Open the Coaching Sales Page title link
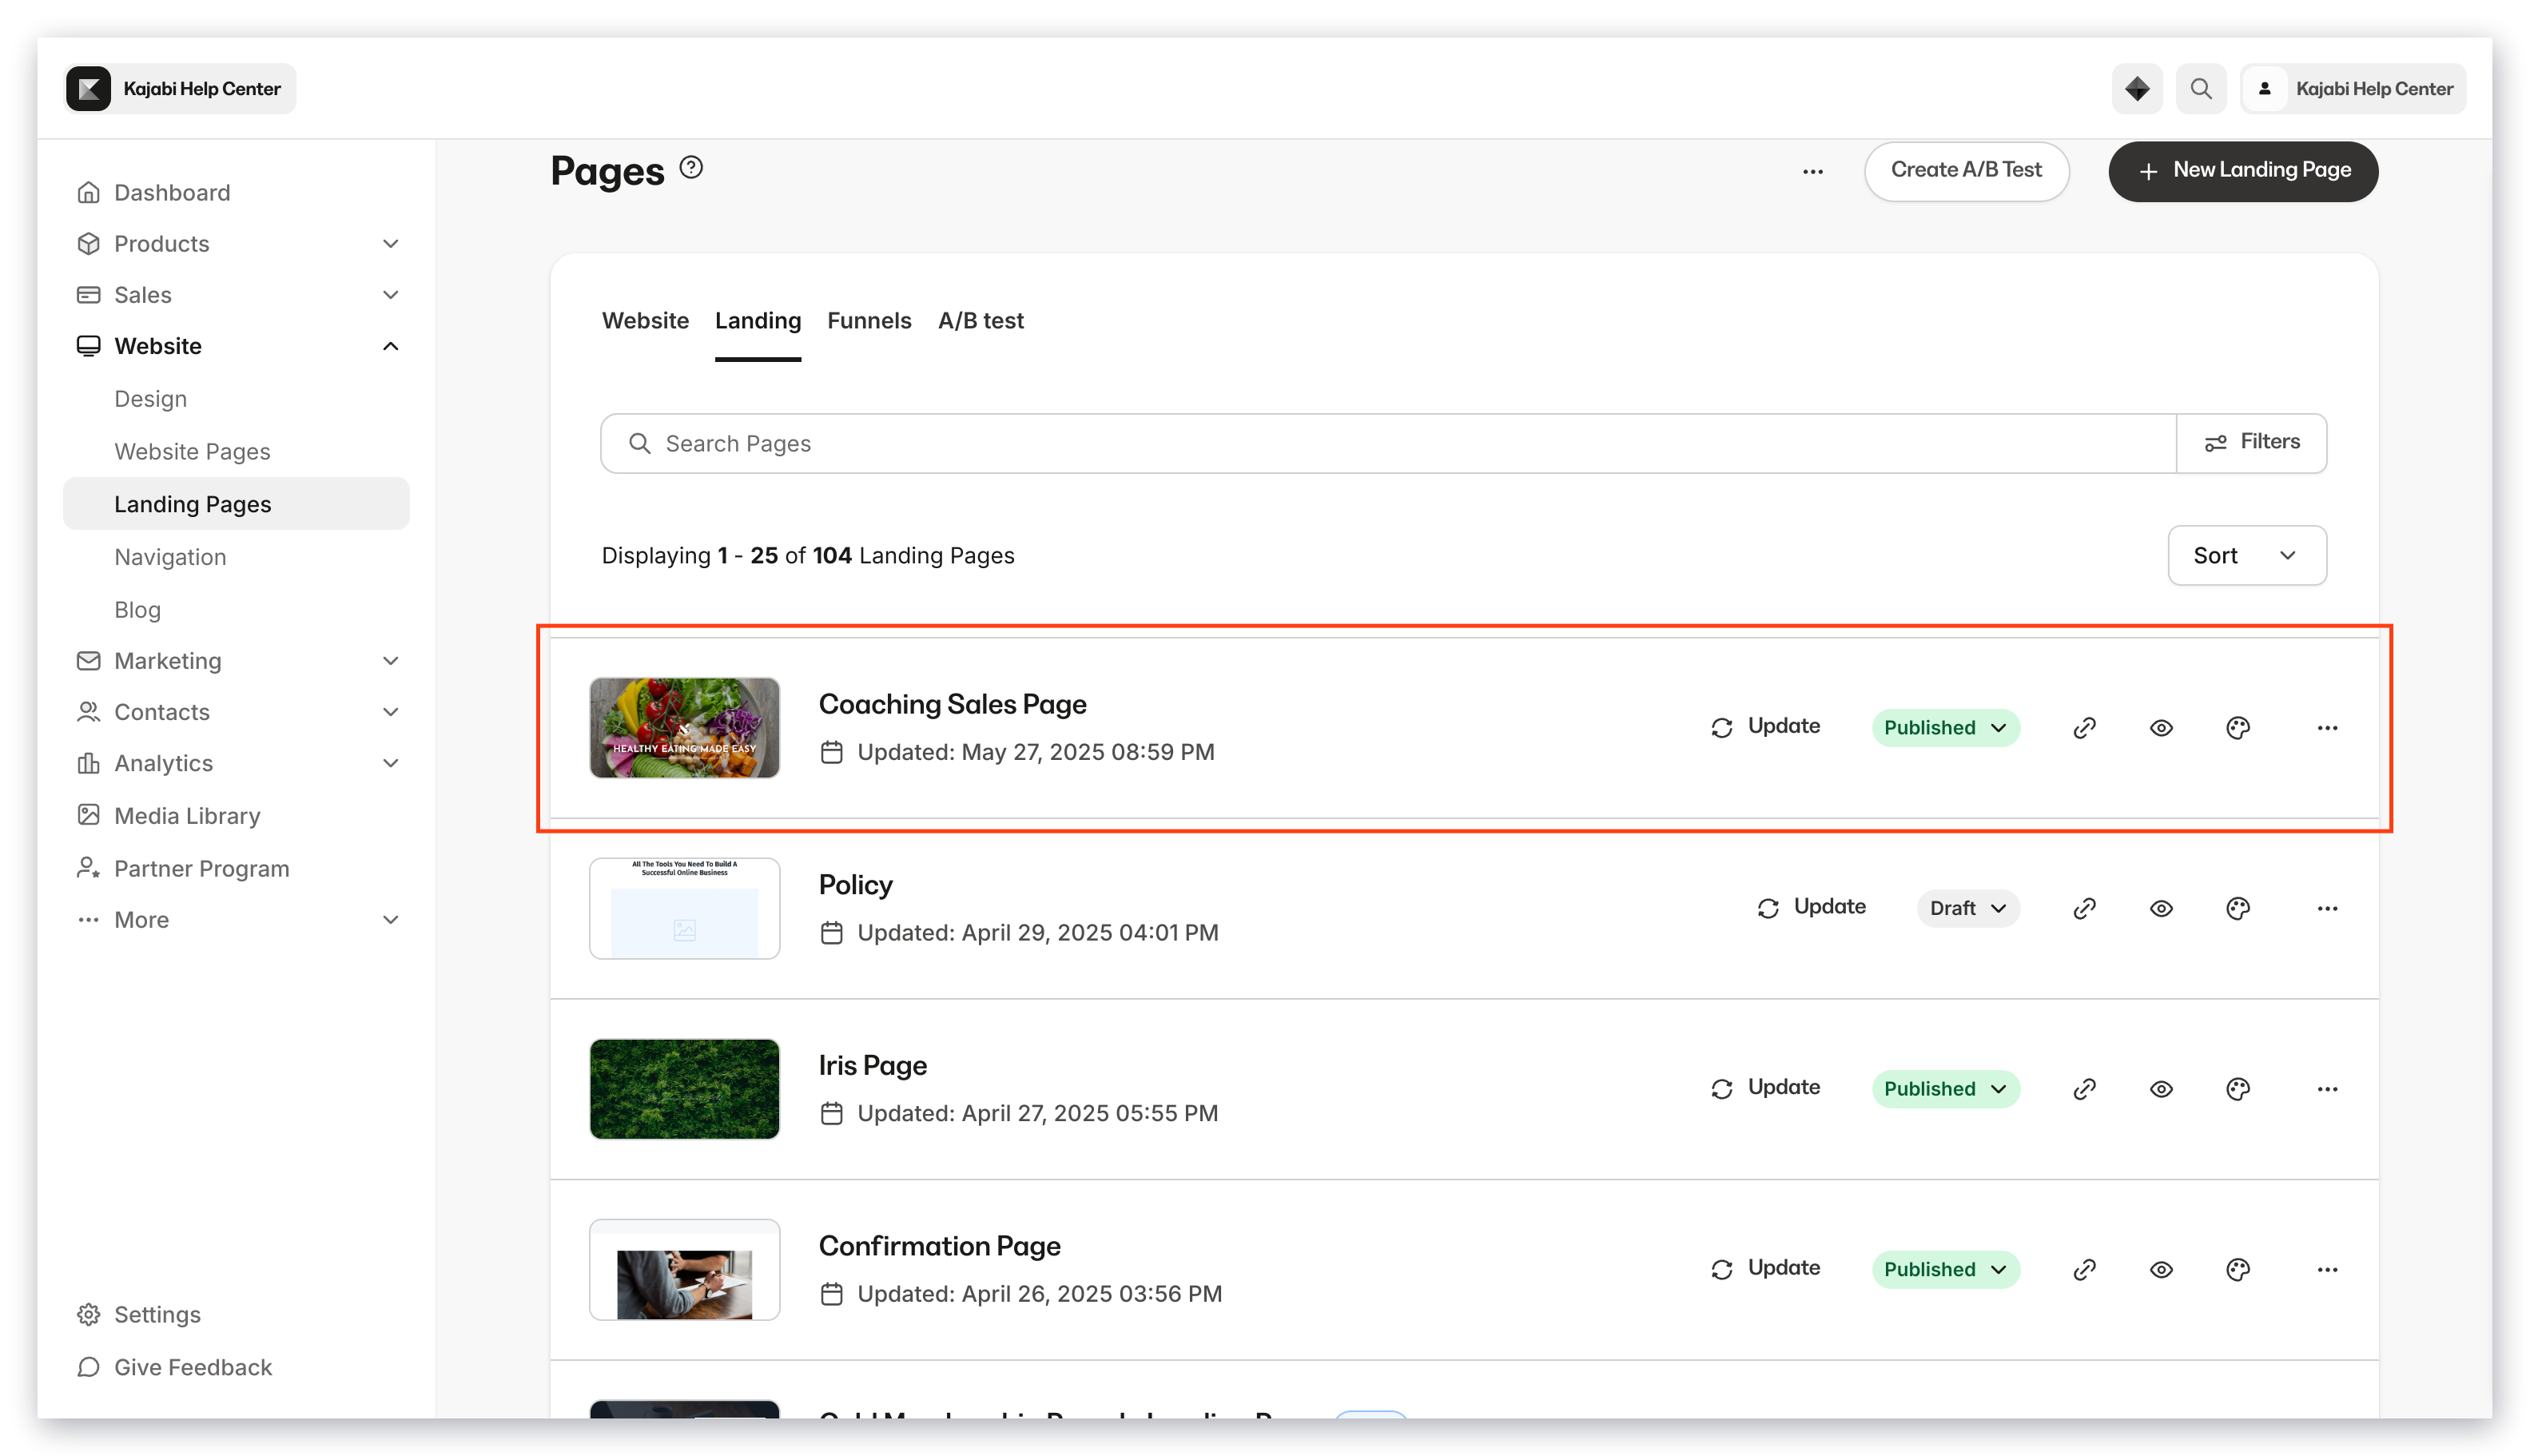Viewport: 2530px width, 1456px height. [952, 703]
